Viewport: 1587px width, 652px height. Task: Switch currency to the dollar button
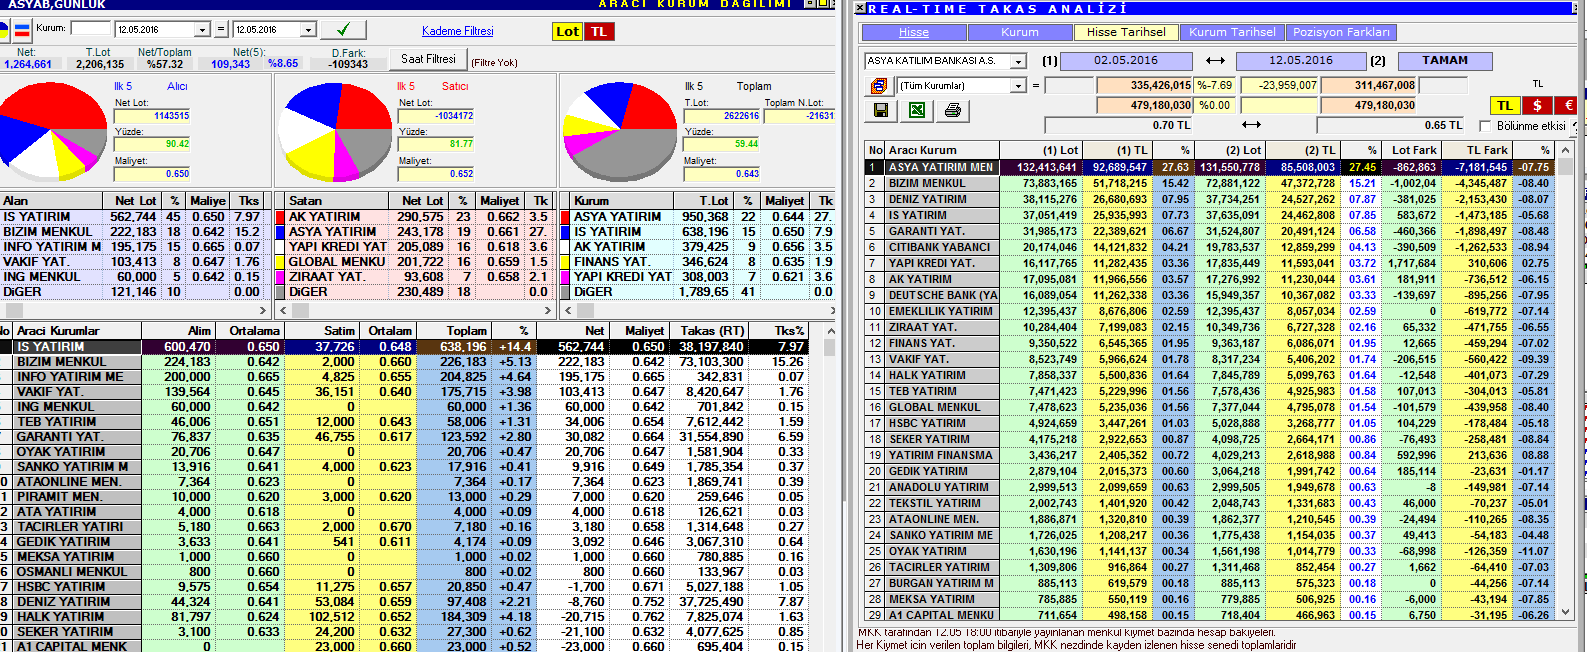tap(1537, 105)
